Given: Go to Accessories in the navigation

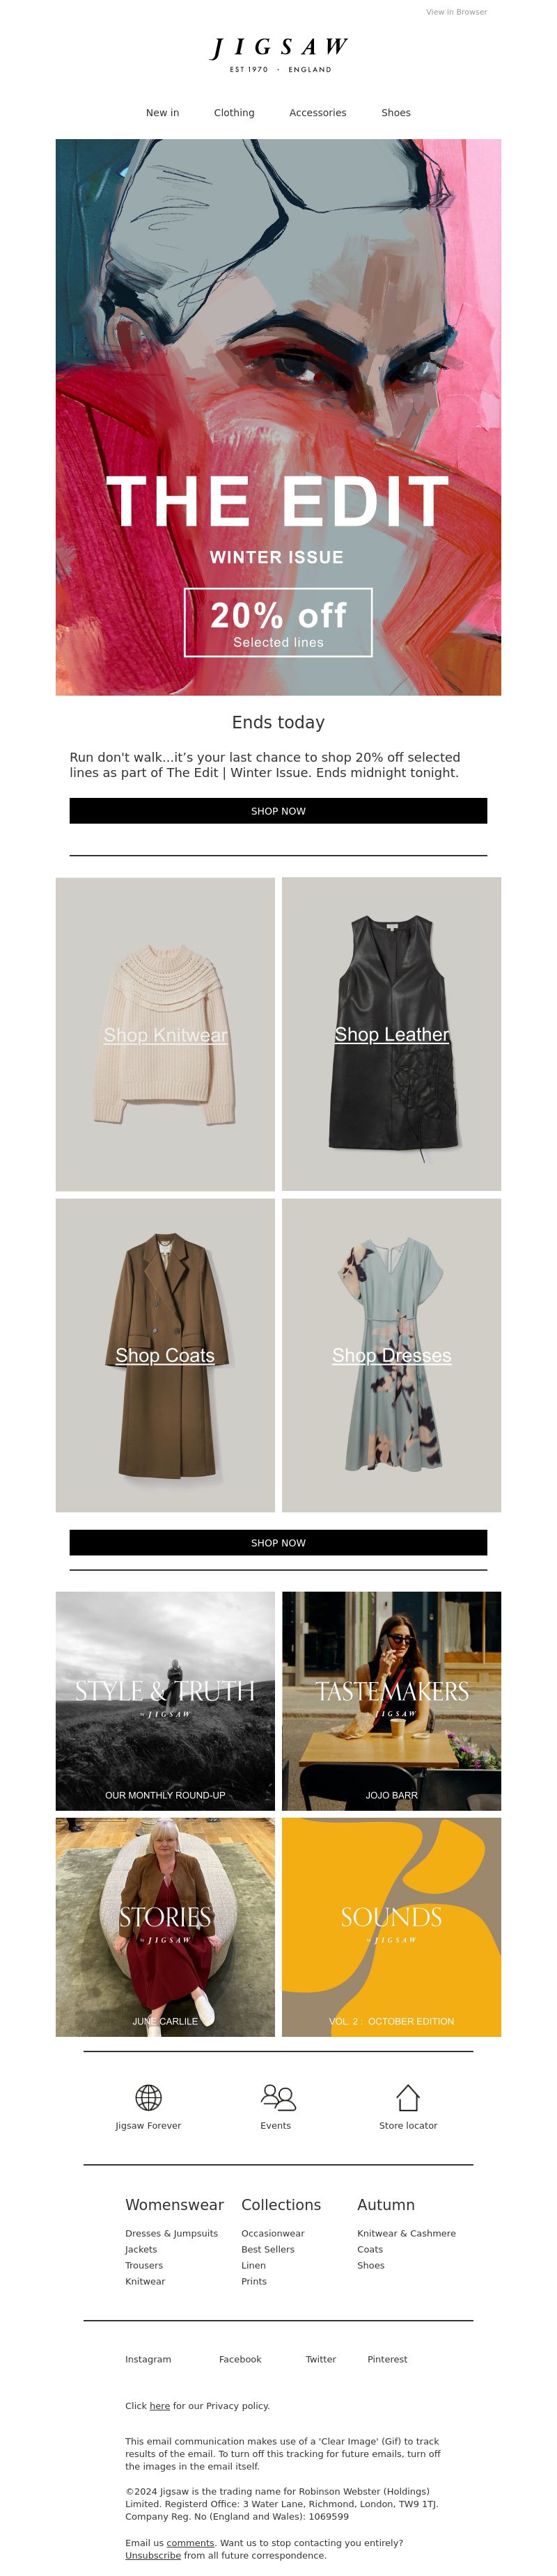Looking at the screenshot, I should (318, 113).
